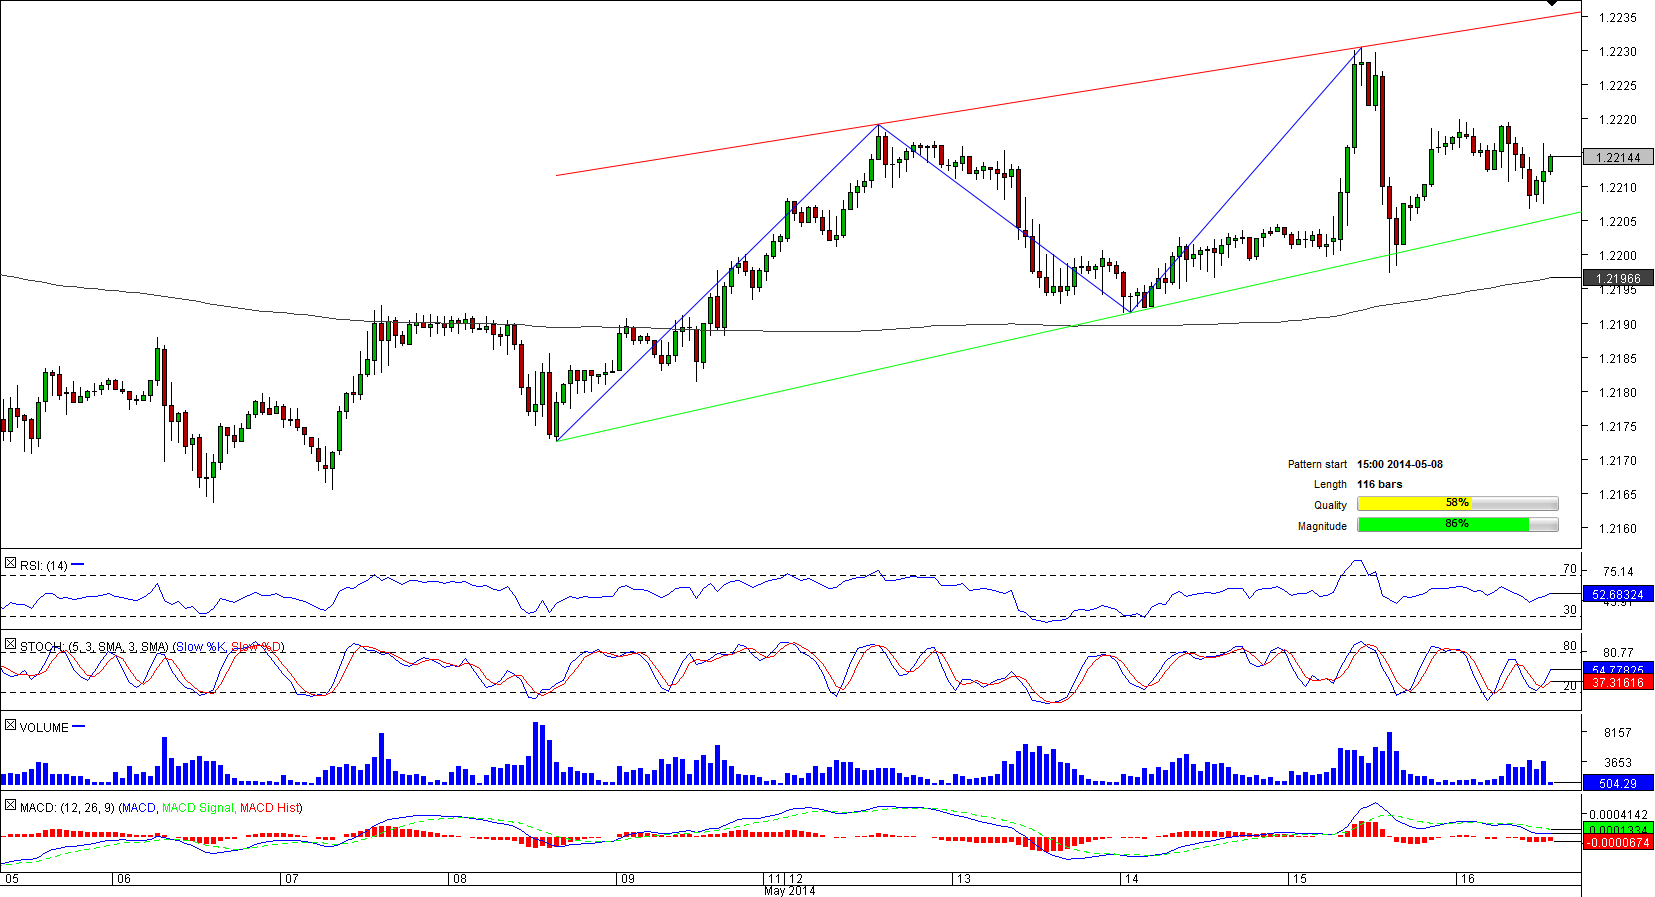Image resolution: width=1655 pixels, height=897 pixels.
Task: Select the red MACD Hist legend text
Action: coord(270,808)
